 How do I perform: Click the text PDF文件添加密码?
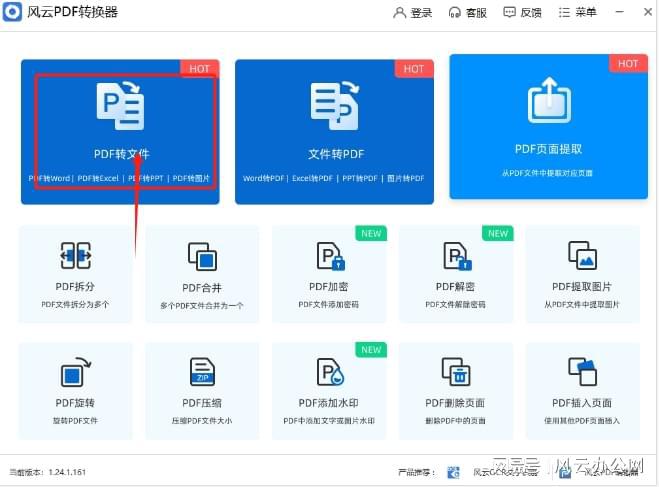[329, 304]
